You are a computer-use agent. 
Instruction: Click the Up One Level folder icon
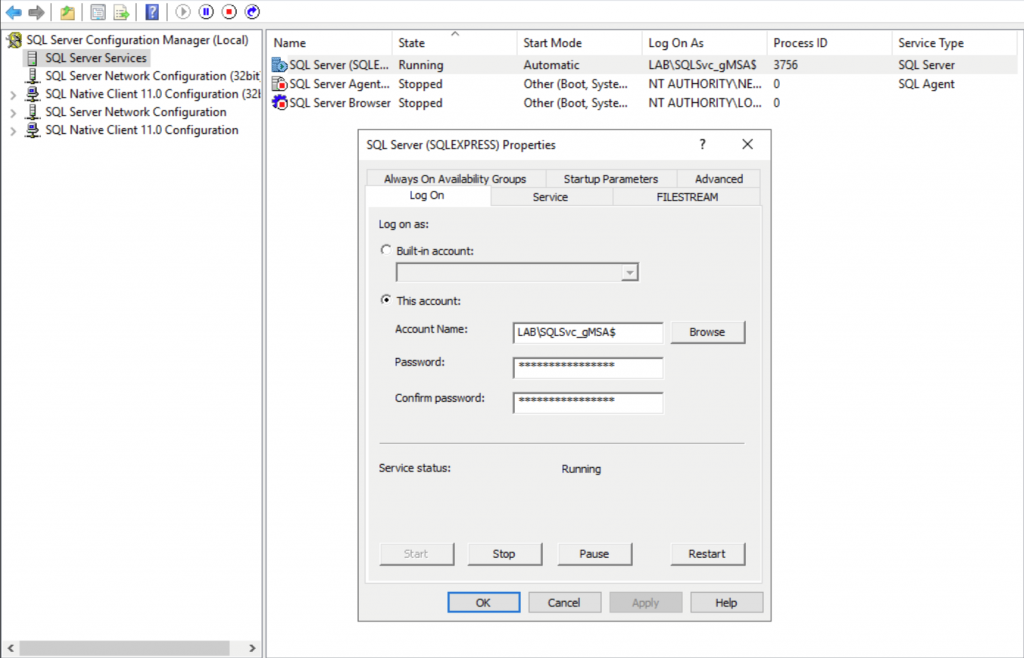pyautogui.click(x=67, y=12)
